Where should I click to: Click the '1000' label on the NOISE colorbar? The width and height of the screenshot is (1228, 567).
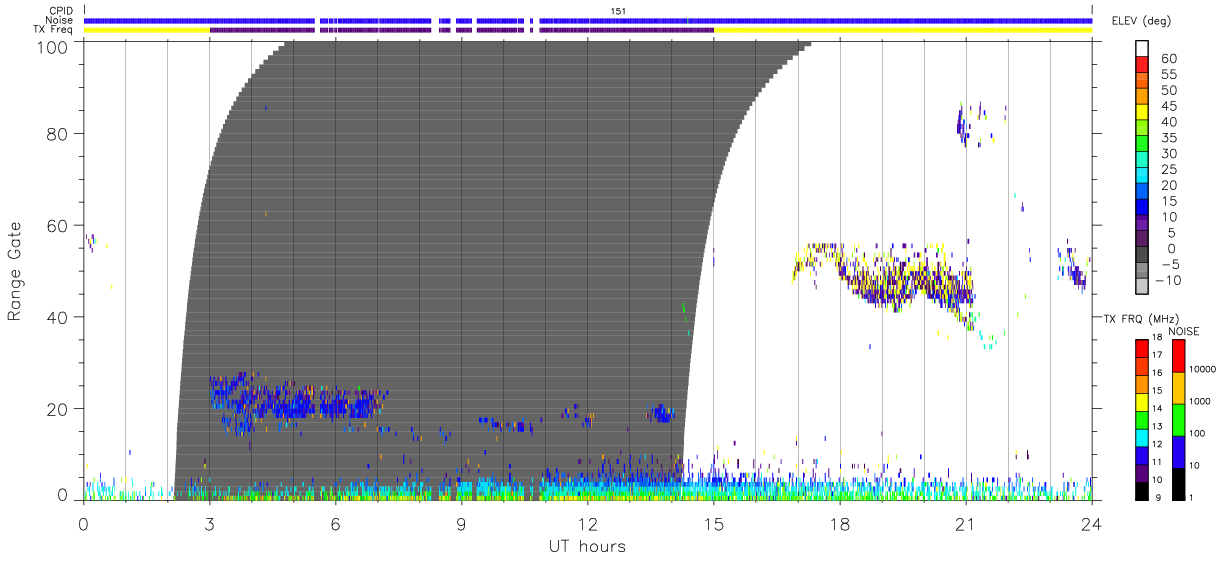[x=1201, y=402]
